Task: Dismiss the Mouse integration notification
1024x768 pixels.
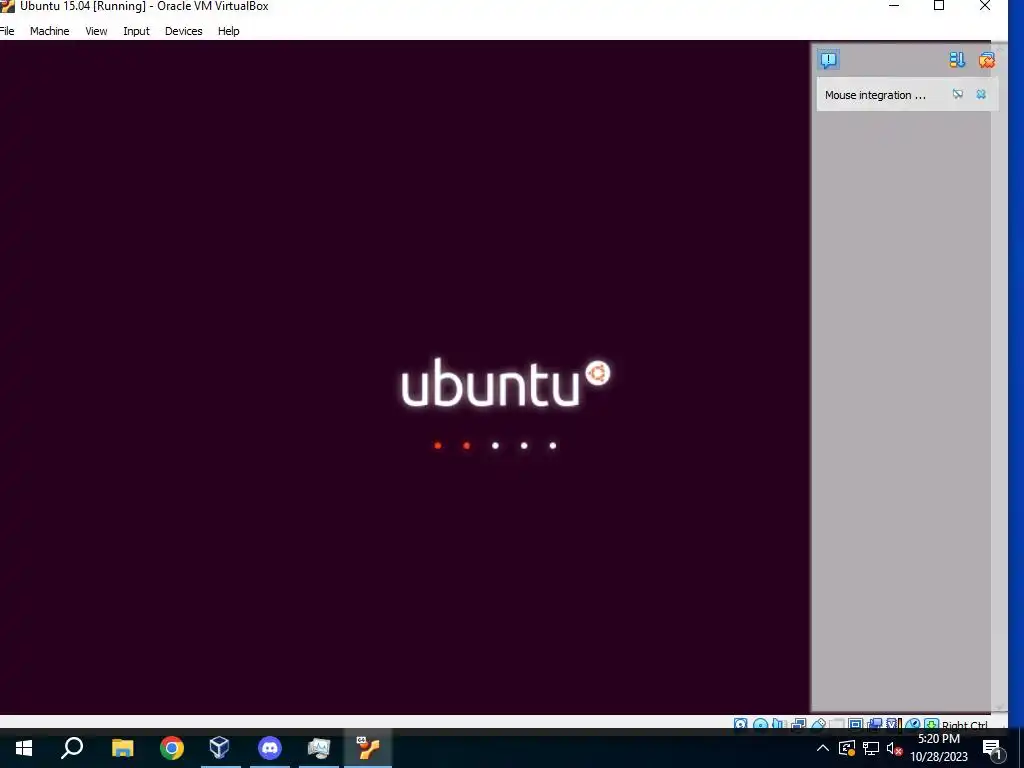Action: 981,94
